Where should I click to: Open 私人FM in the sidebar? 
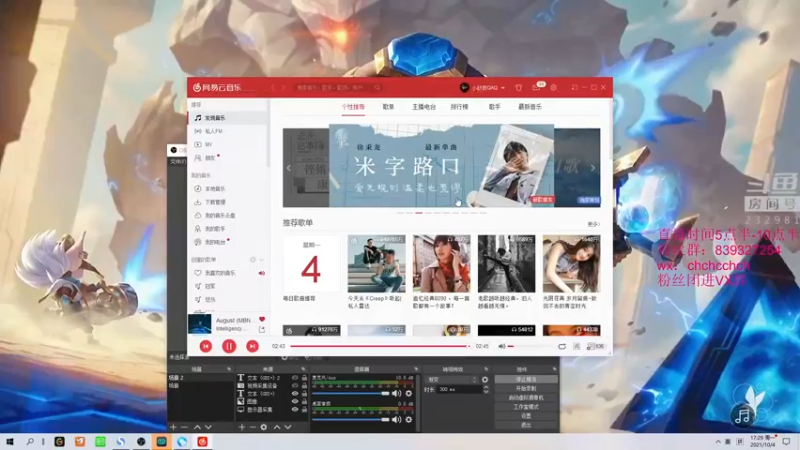[228, 131]
